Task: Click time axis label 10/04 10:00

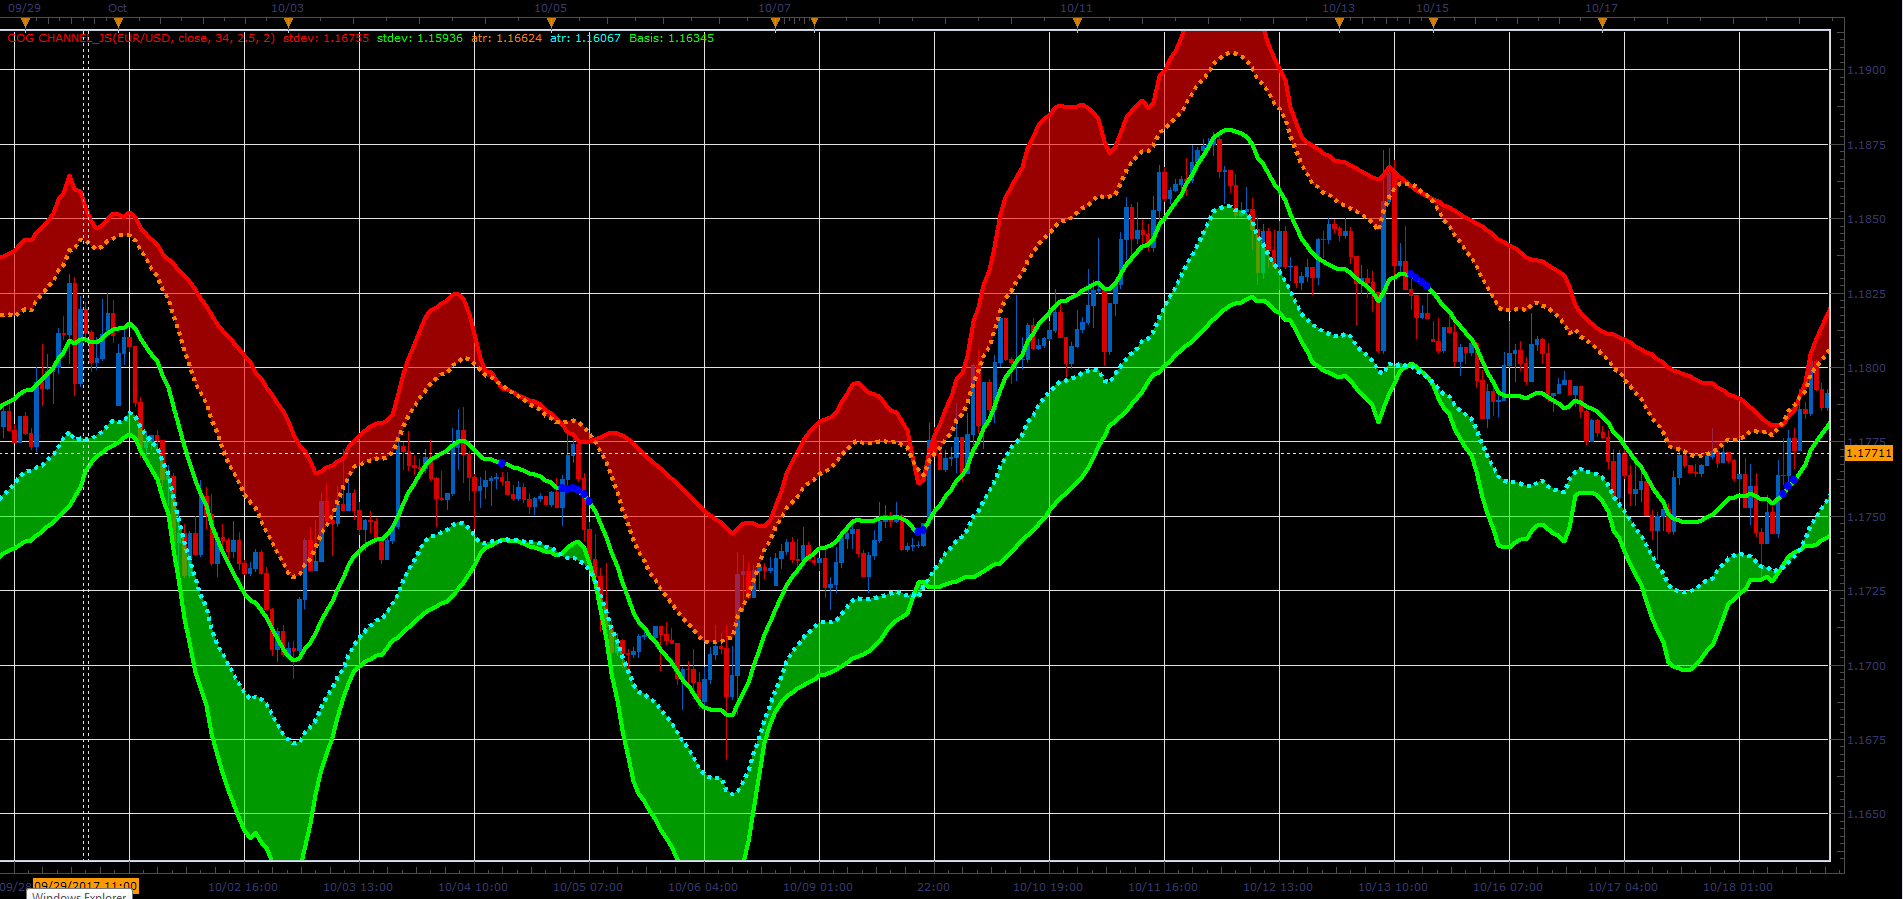Action: (x=473, y=887)
